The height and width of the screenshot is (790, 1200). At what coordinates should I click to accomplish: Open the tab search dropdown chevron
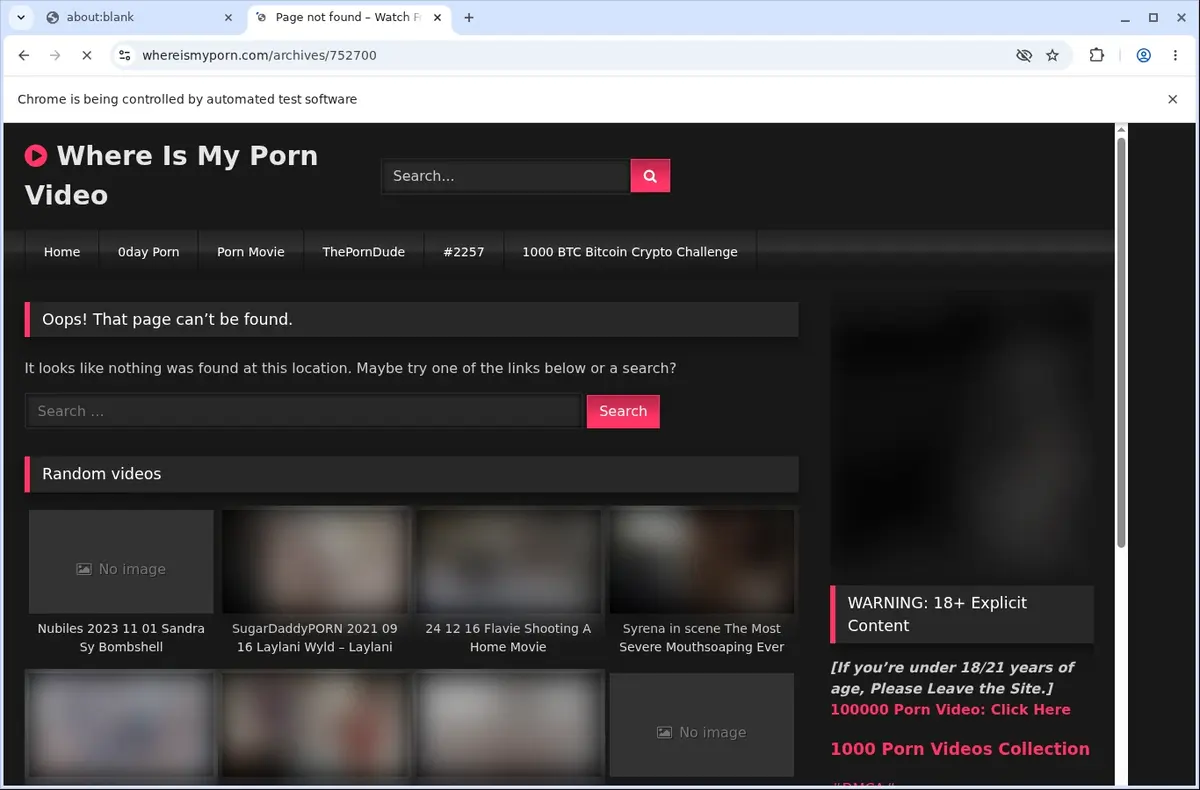[x=20, y=17]
